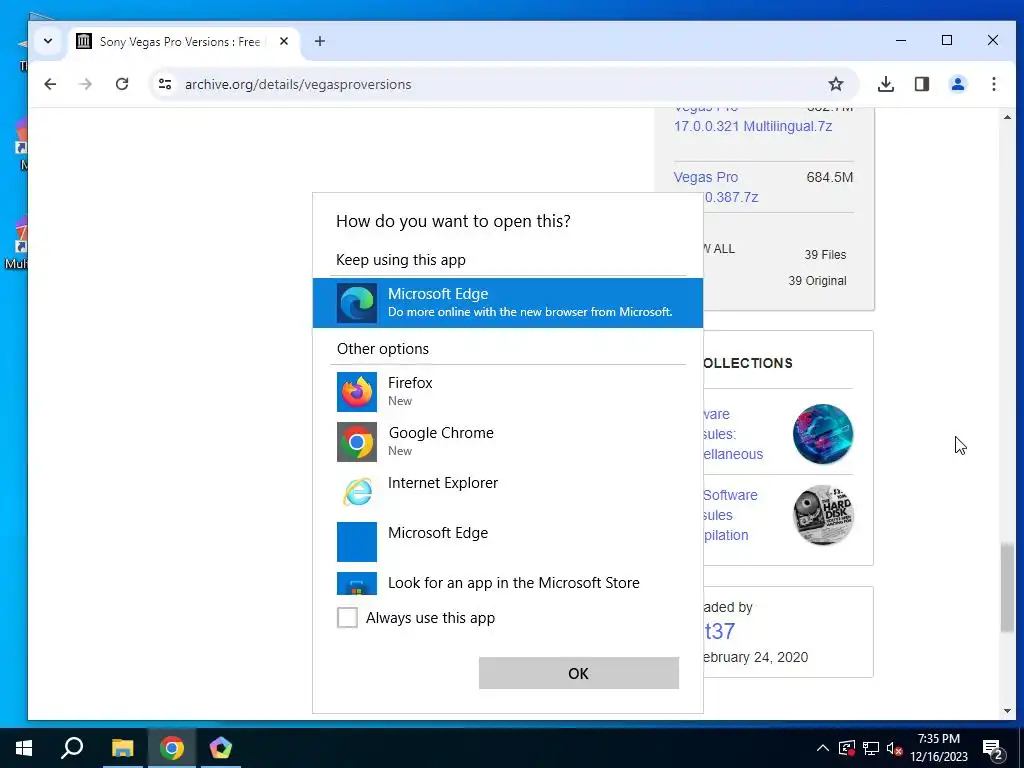Screen dimensions: 1024x768
Task: Click the Chrome icon on the taskbar
Action: point(172,748)
